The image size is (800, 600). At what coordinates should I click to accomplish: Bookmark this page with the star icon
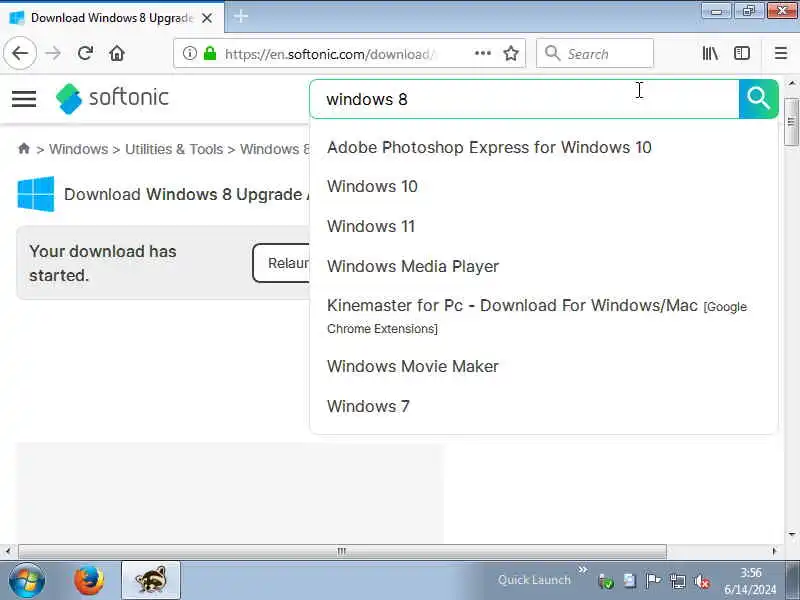(511, 53)
